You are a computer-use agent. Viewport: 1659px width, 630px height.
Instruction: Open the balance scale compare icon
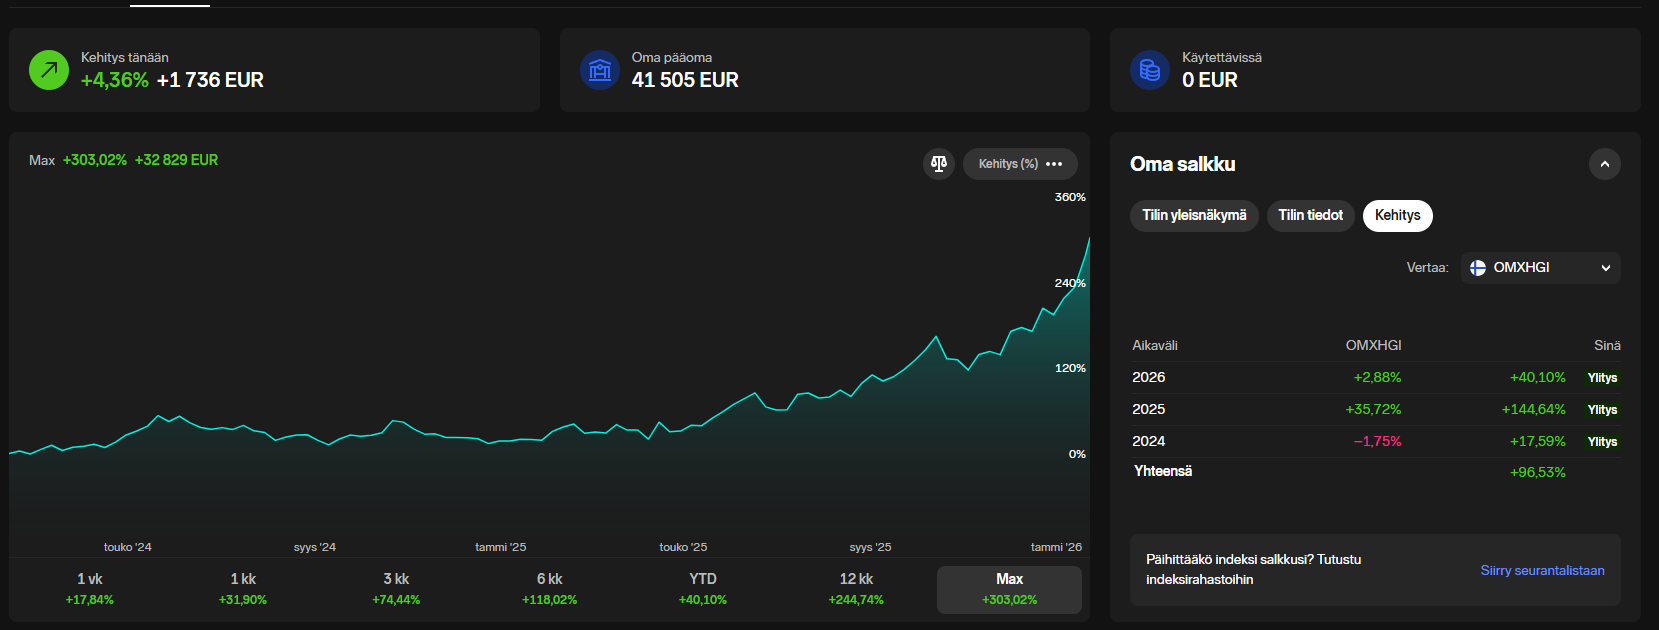click(x=939, y=164)
